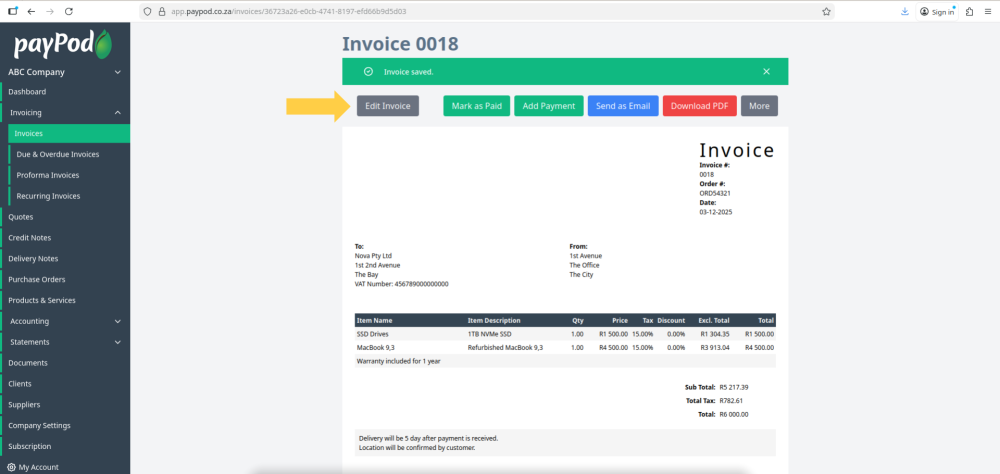Open Purchase Orders in the sidebar
The width and height of the screenshot is (1000, 474).
pyautogui.click(x=36, y=279)
